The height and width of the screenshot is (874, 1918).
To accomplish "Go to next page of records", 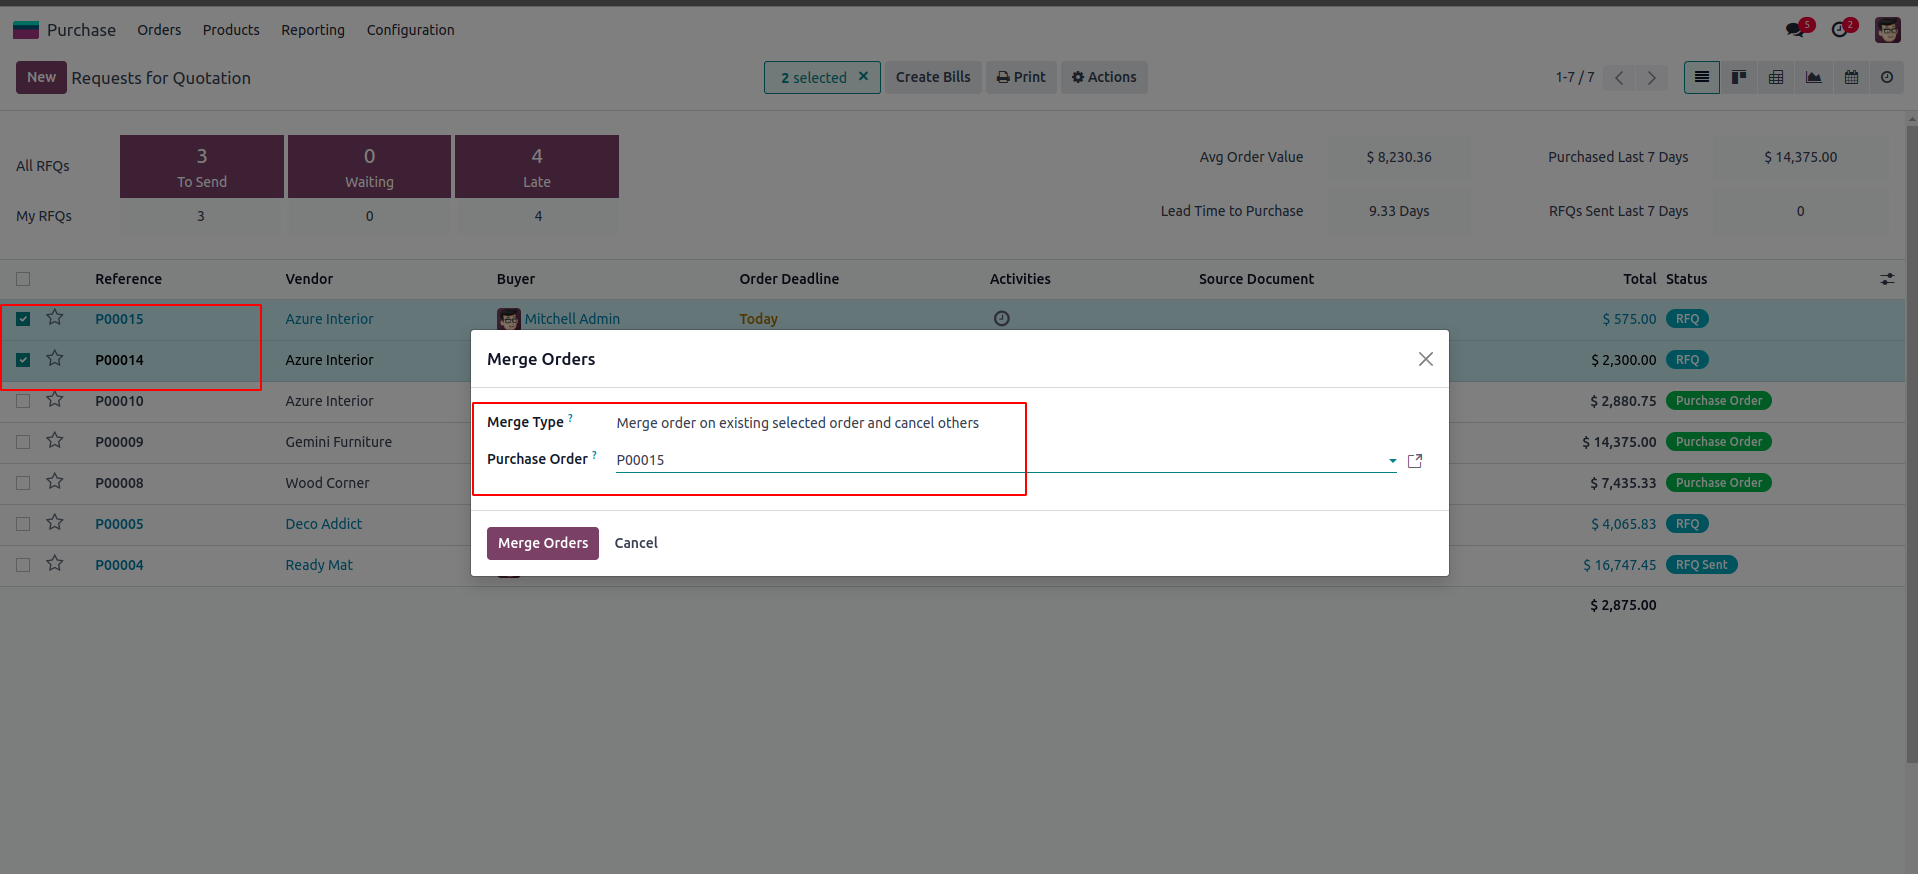I will point(1652,77).
